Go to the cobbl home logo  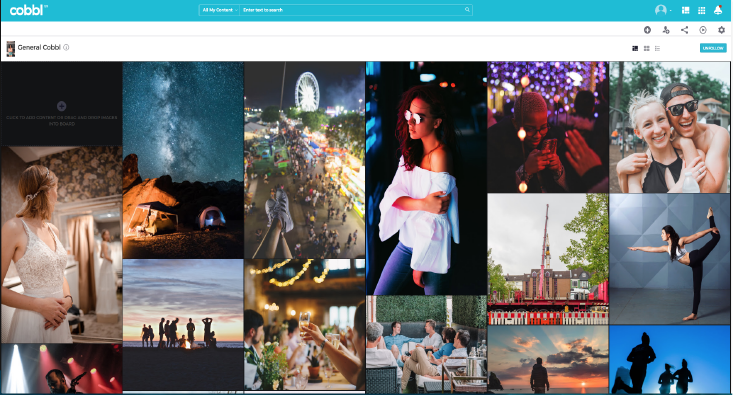tap(28, 10)
